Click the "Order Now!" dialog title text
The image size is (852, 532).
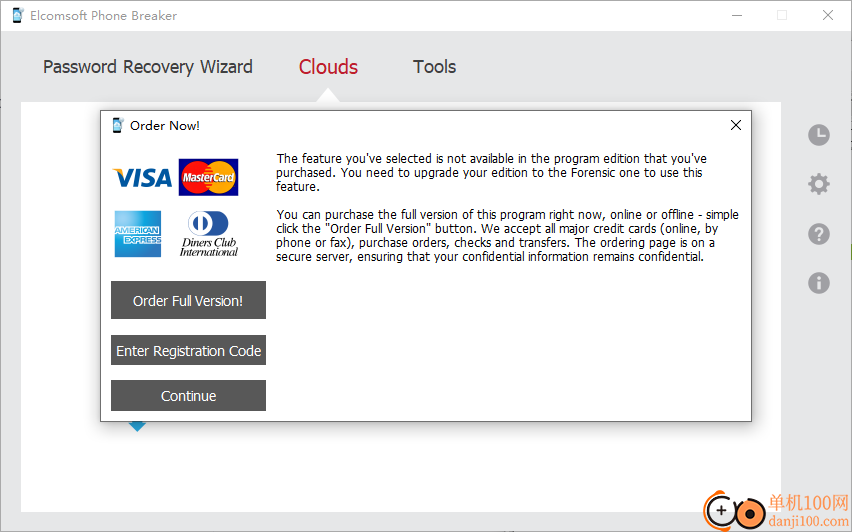point(165,126)
